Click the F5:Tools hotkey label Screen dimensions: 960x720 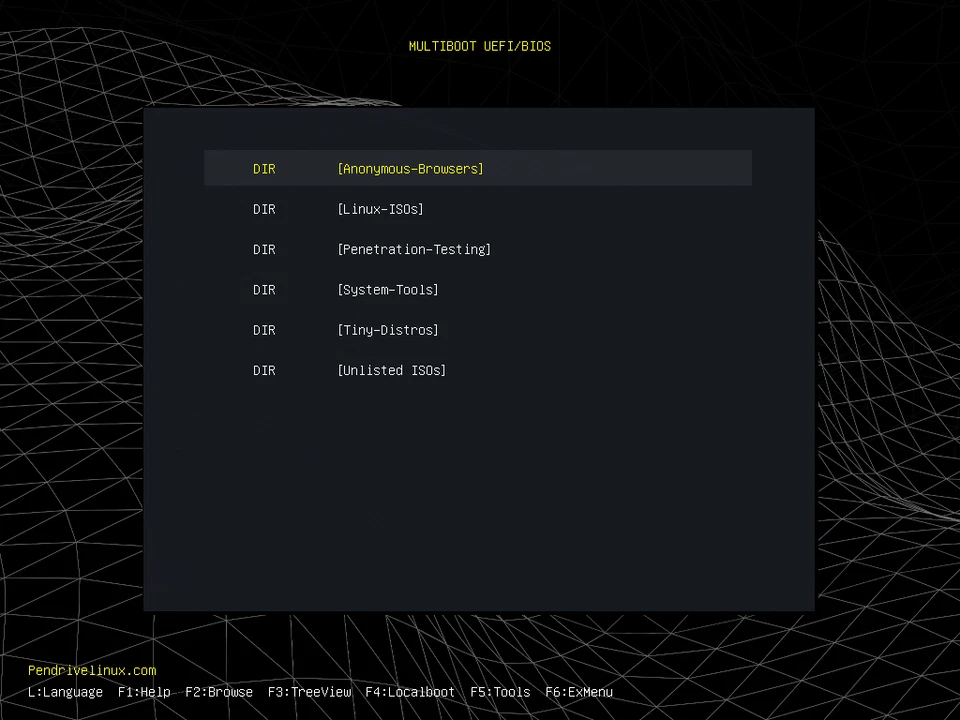tap(500, 692)
